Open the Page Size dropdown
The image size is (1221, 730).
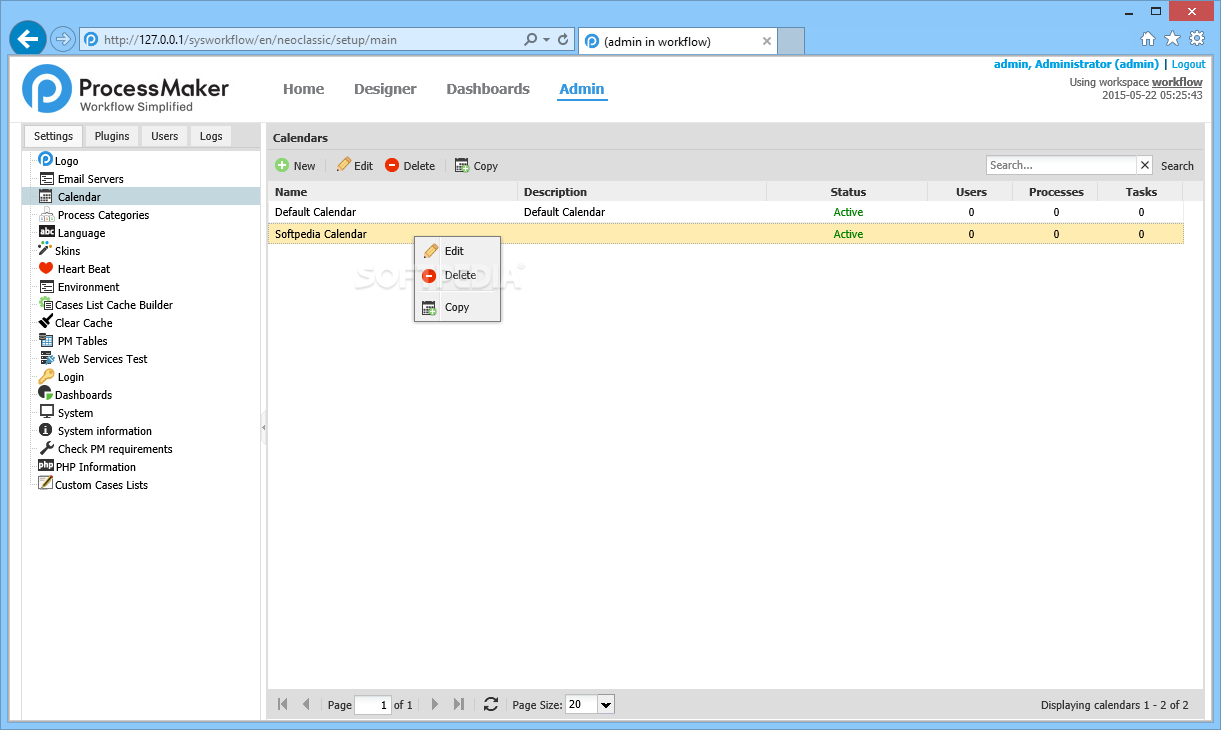click(606, 704)
